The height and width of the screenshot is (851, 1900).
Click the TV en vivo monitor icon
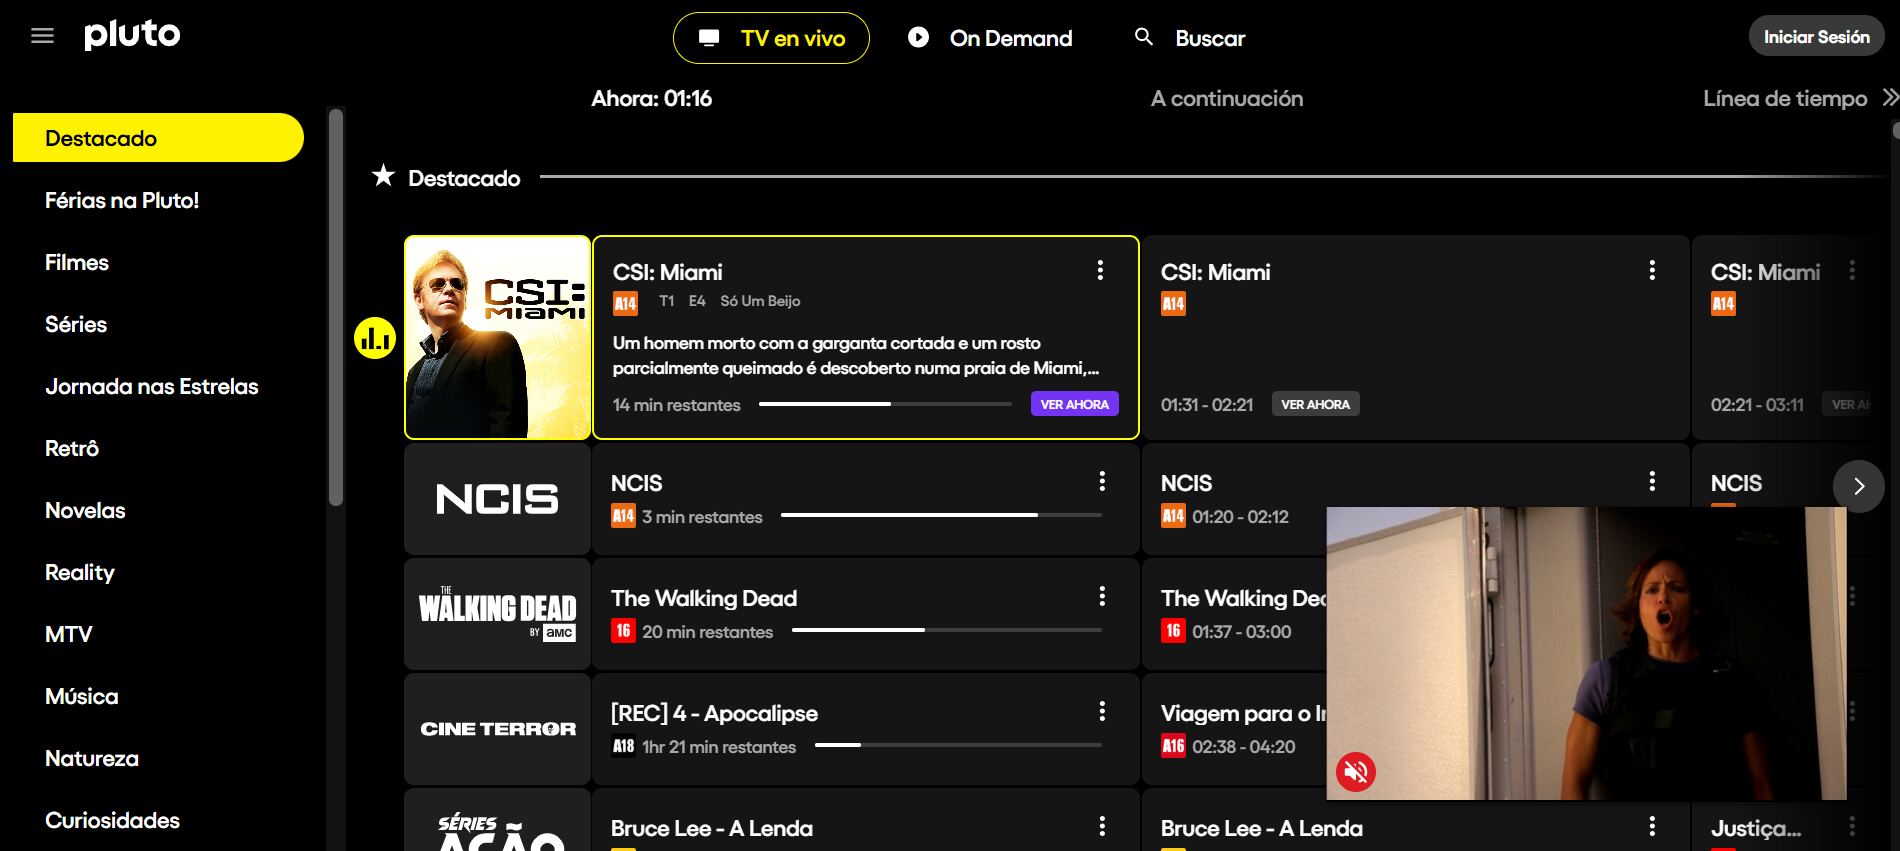pyautogui.click(x=709, y=38)
